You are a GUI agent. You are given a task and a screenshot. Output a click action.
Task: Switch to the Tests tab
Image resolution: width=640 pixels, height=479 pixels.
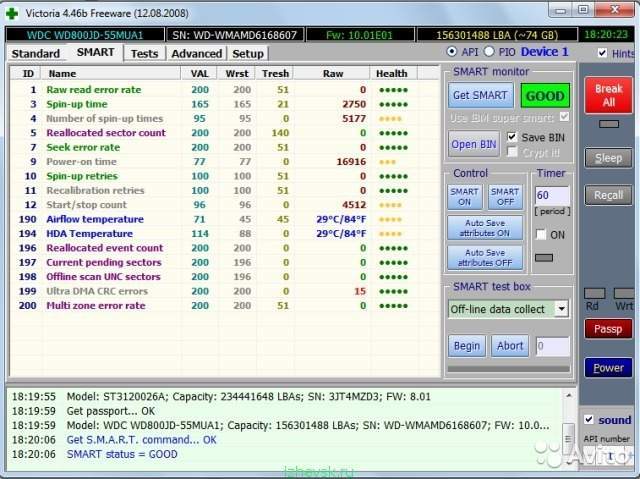(x=144, y=53)
